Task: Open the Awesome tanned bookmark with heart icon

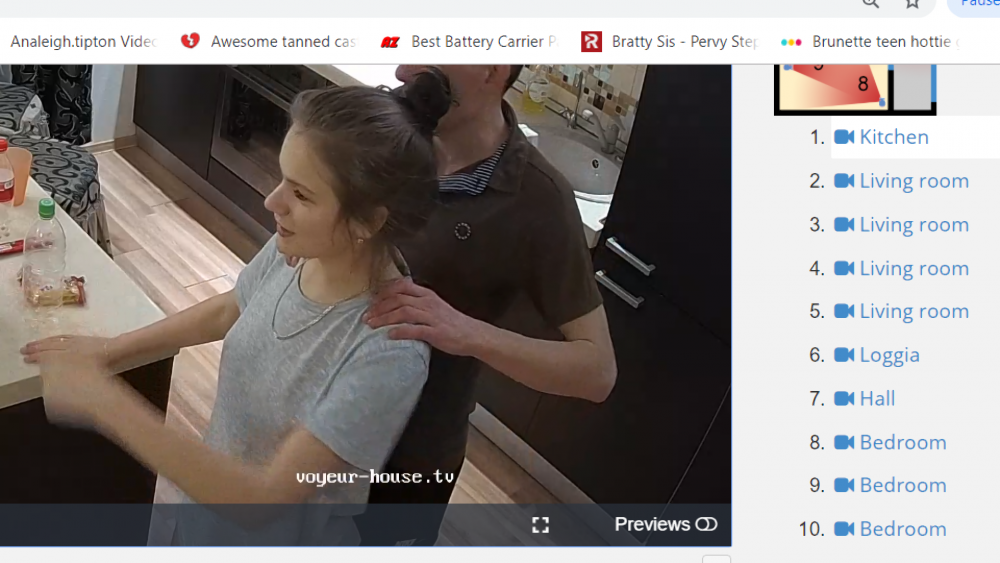Action: 282,42
